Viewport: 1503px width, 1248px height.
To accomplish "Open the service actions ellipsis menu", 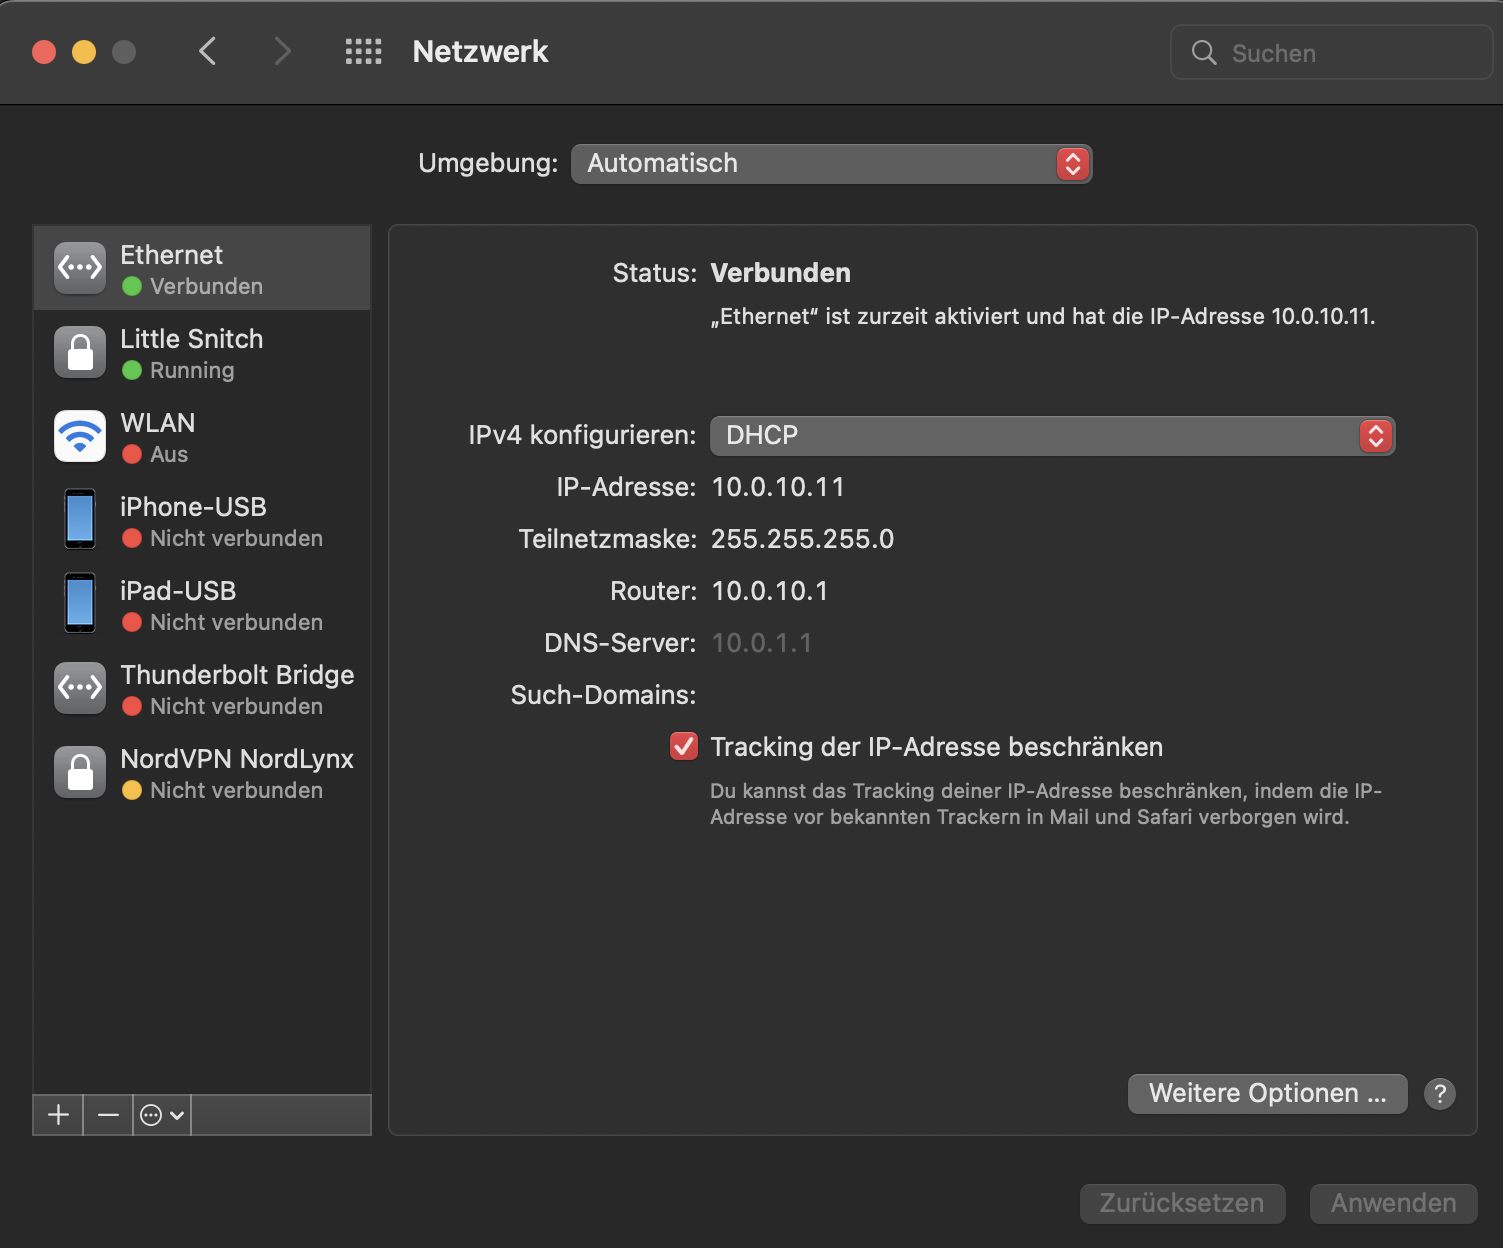I will click(x=162, y=1115).
